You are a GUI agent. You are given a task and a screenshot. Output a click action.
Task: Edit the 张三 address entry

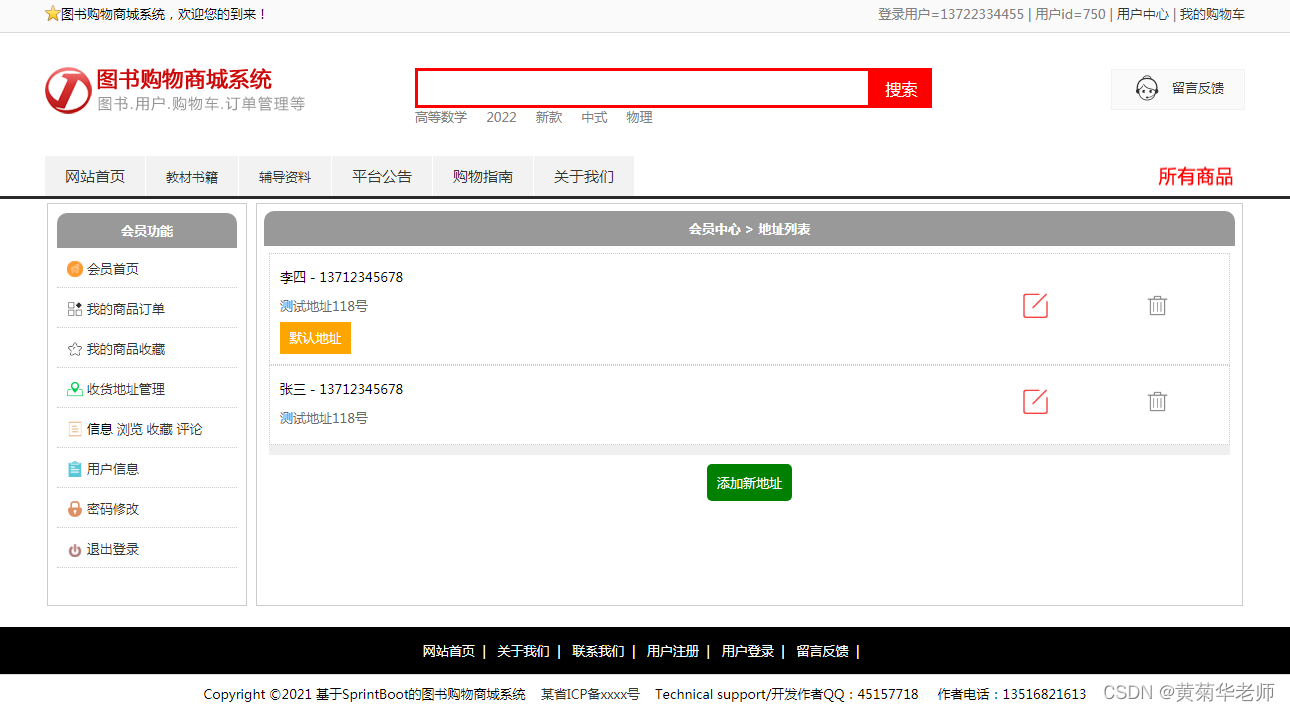click(1035, 402)
